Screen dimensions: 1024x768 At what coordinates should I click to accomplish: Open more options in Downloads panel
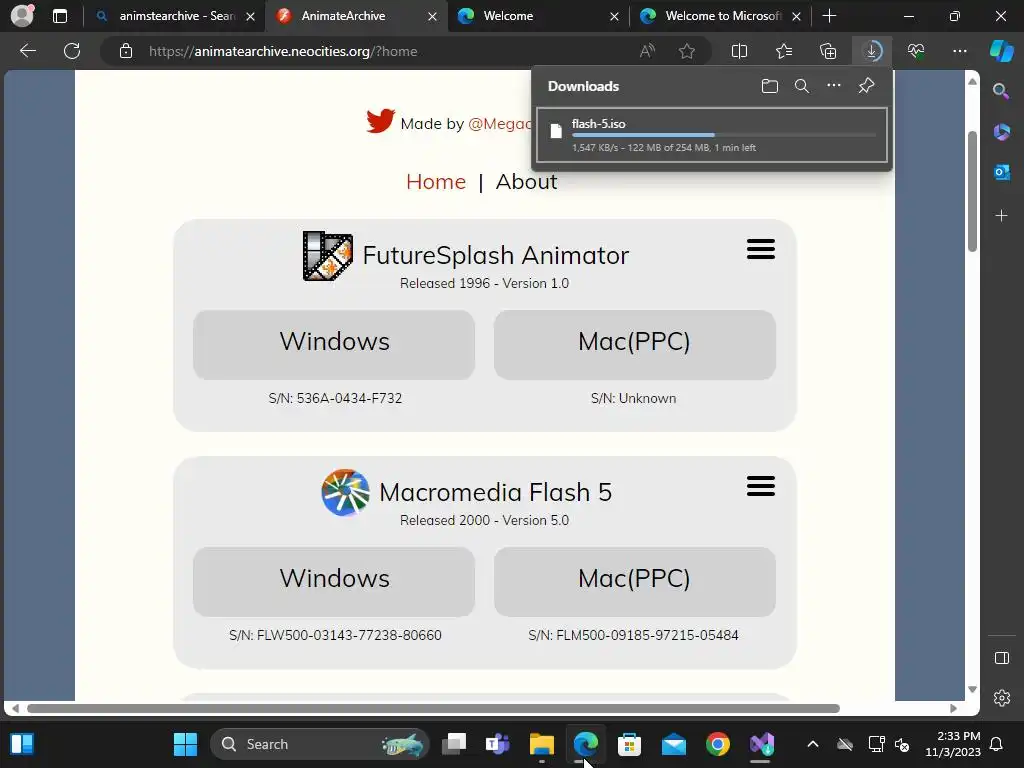click(x=834, y=86)
